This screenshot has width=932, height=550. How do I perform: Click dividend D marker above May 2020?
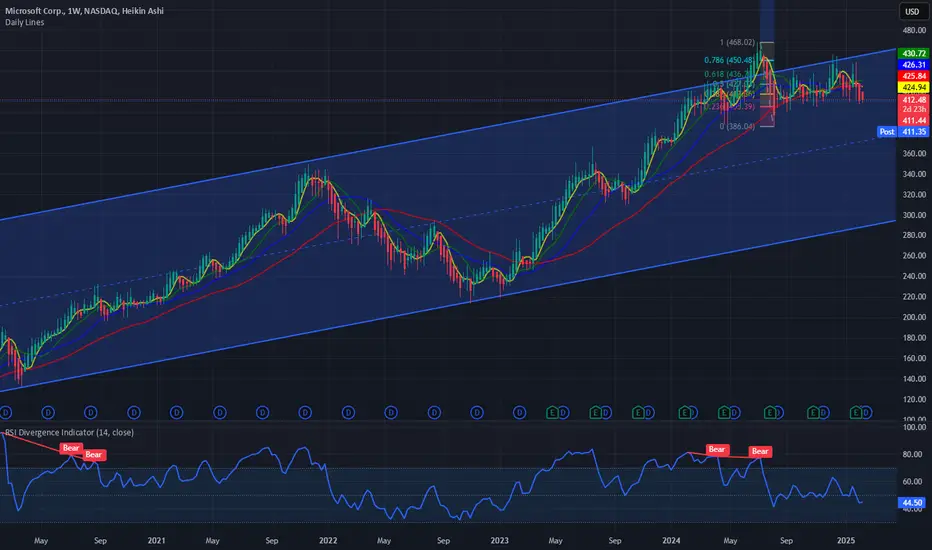pyautogui.click(x=48, y=412)
